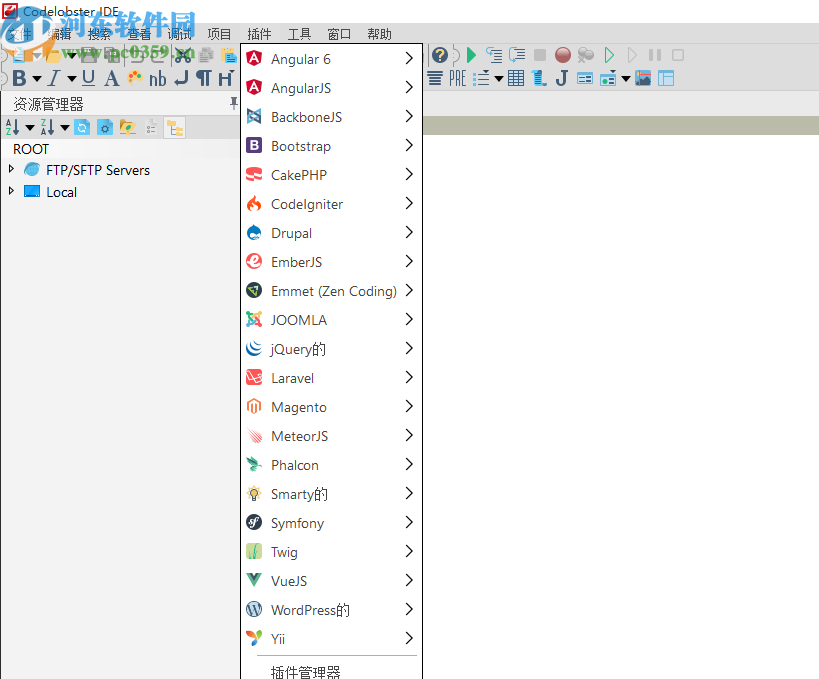Open the 帮助 menu
This screenshot has height=679, width=819.
coord(378,33)
